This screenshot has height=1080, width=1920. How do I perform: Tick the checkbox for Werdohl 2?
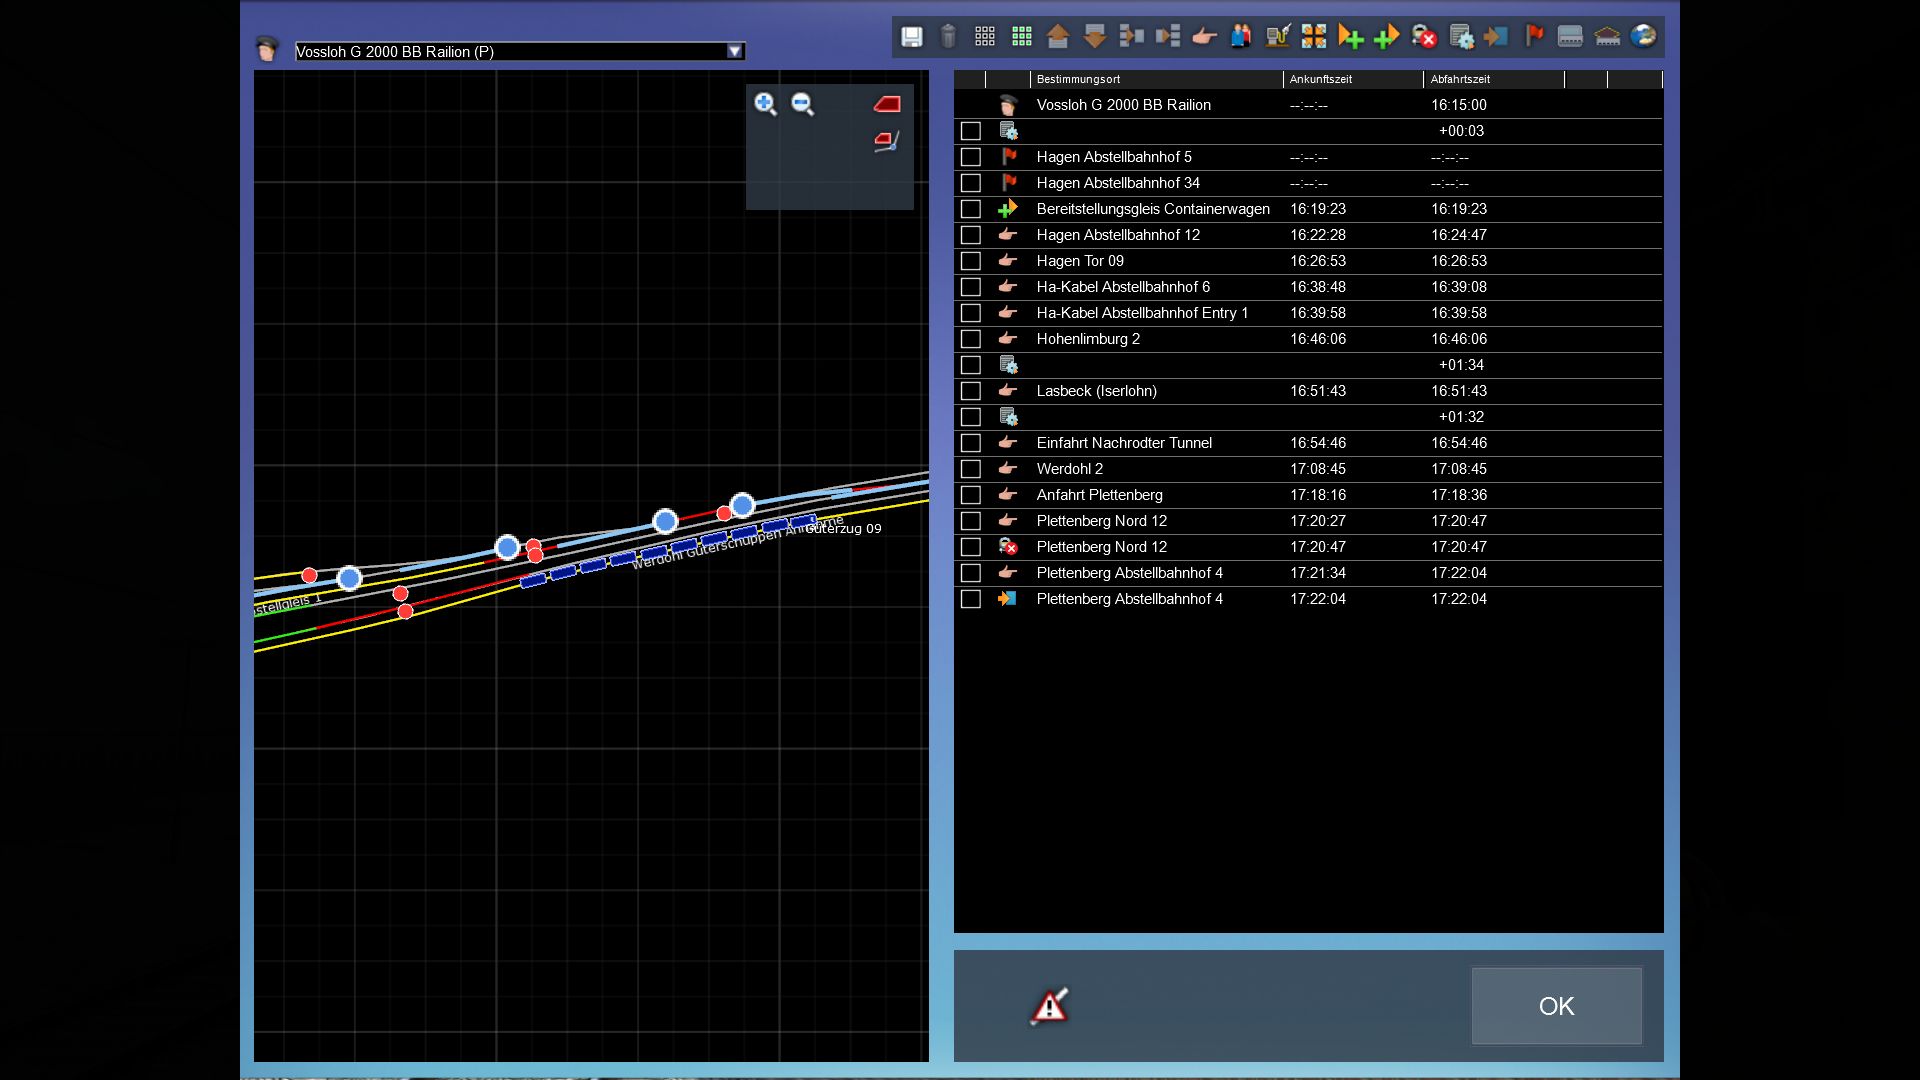[970, 469]
